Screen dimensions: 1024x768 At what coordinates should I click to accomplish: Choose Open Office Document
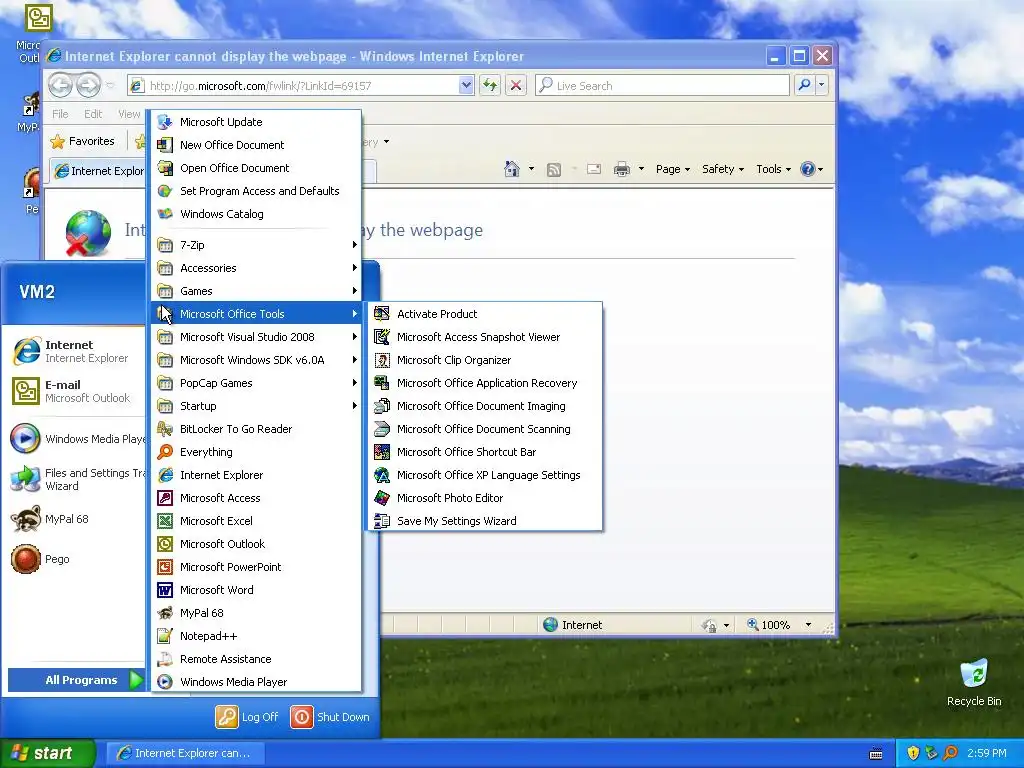256,168
